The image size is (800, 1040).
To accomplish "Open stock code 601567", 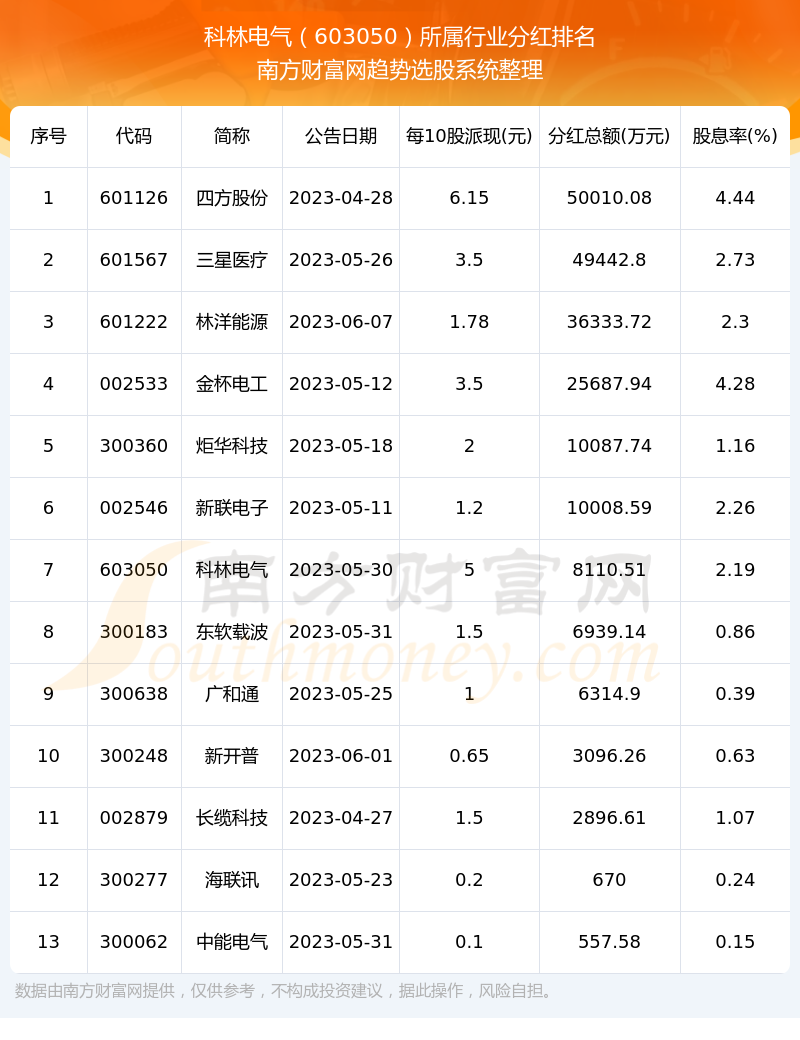I will (134, 260).
